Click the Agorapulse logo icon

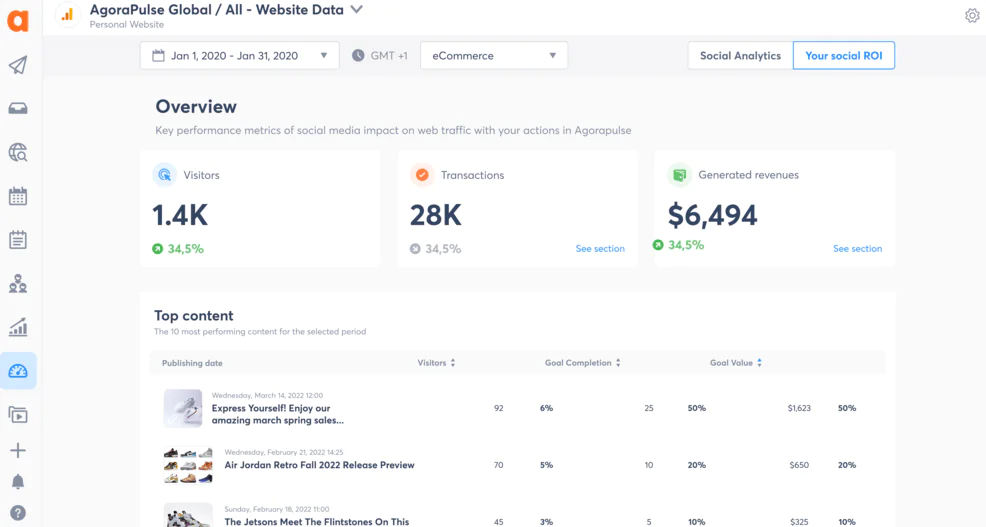(18, 21)
